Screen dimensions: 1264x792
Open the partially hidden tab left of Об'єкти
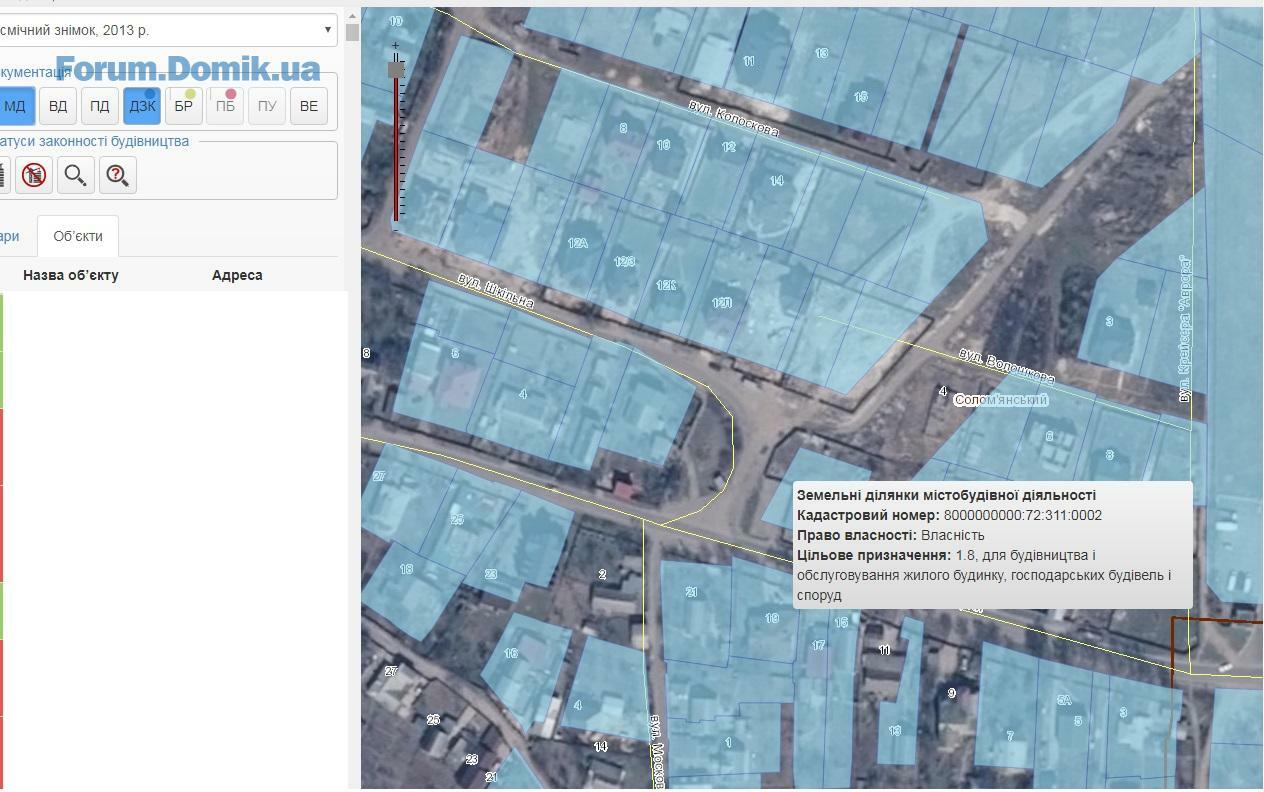[10, 237]
